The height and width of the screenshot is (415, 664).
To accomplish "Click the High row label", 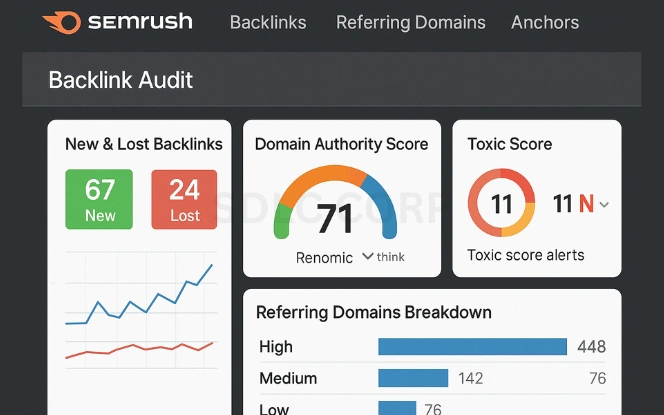I will (276, 346).
